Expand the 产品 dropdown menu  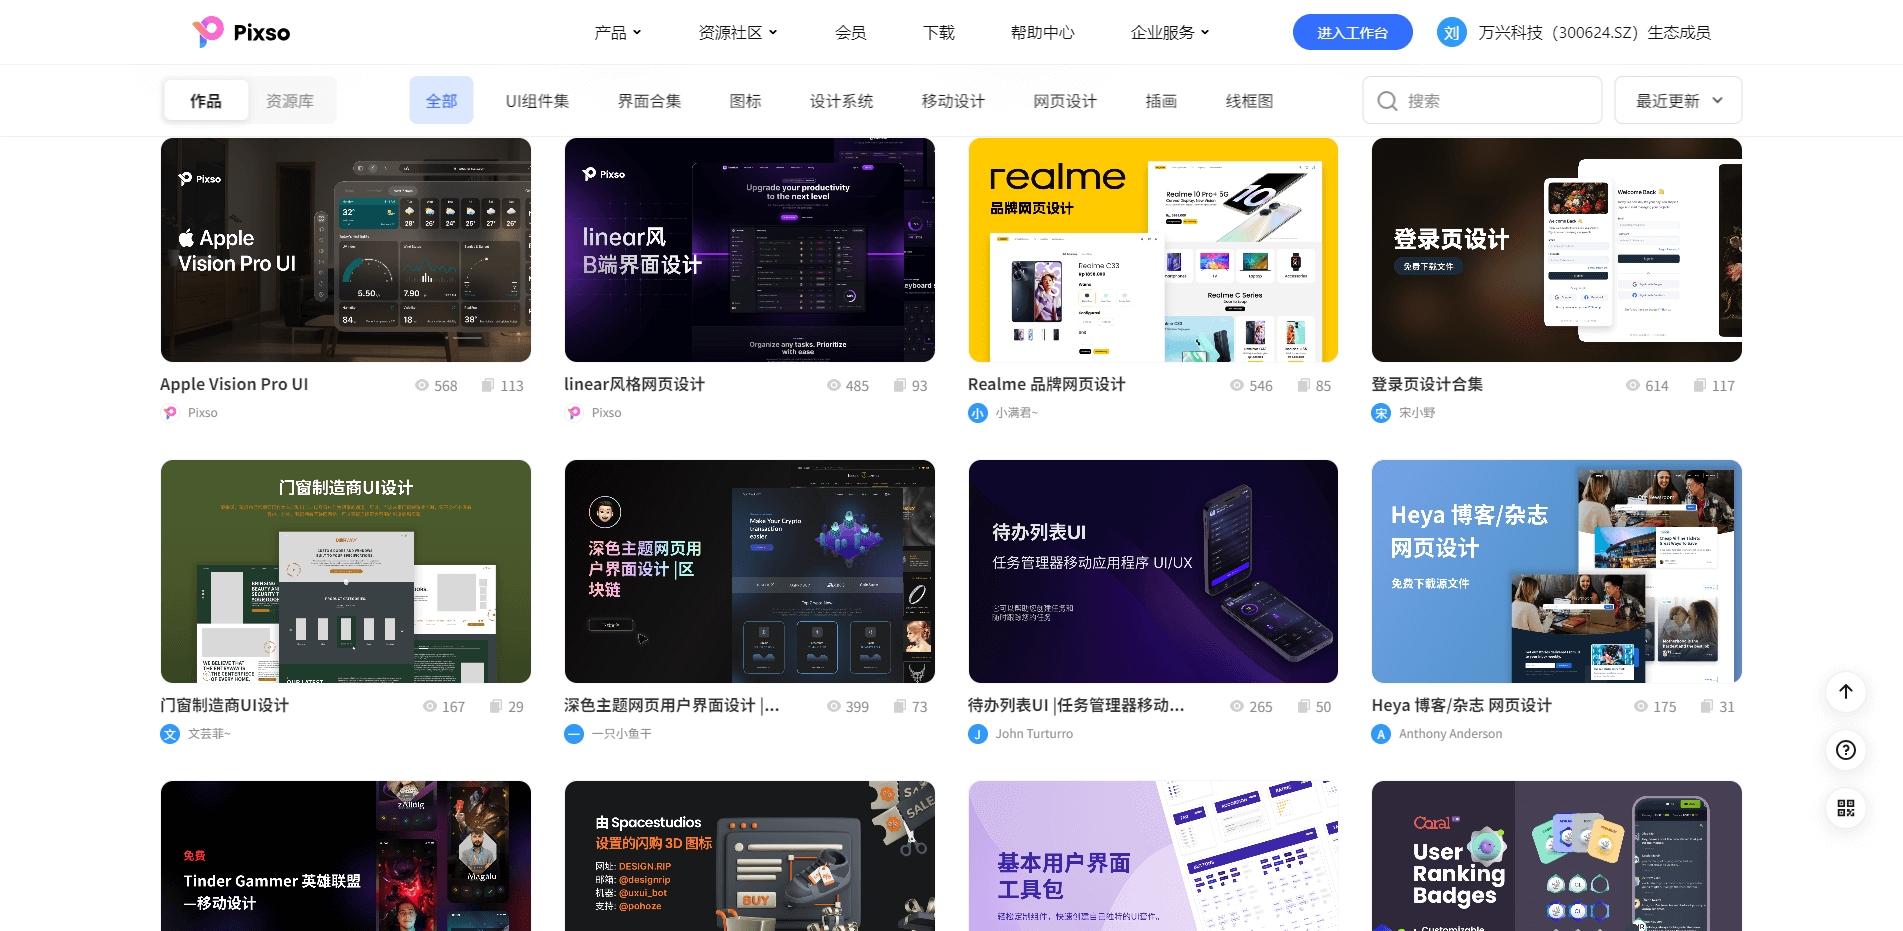point(618,32)
